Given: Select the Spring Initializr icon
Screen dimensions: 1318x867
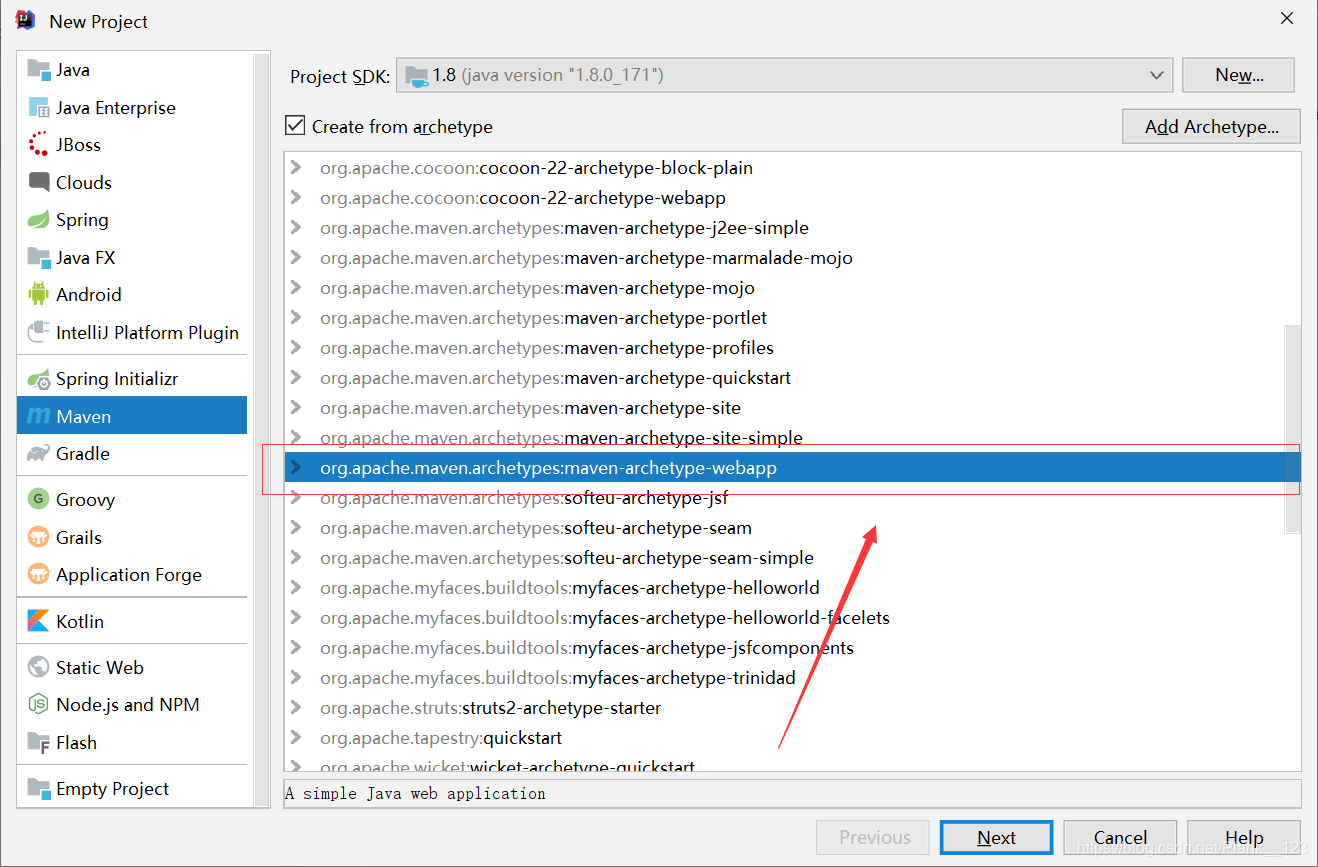Looking at the screenshot, I should [x=39, y=379].
